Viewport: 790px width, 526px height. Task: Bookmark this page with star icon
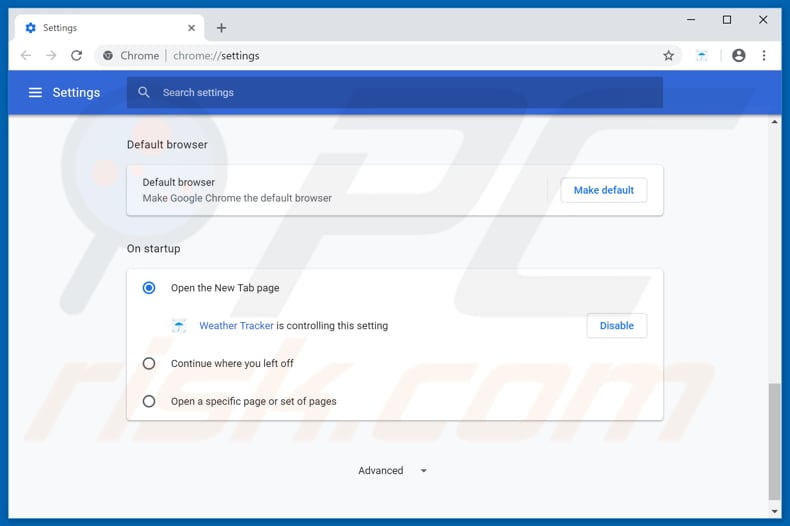668,55
